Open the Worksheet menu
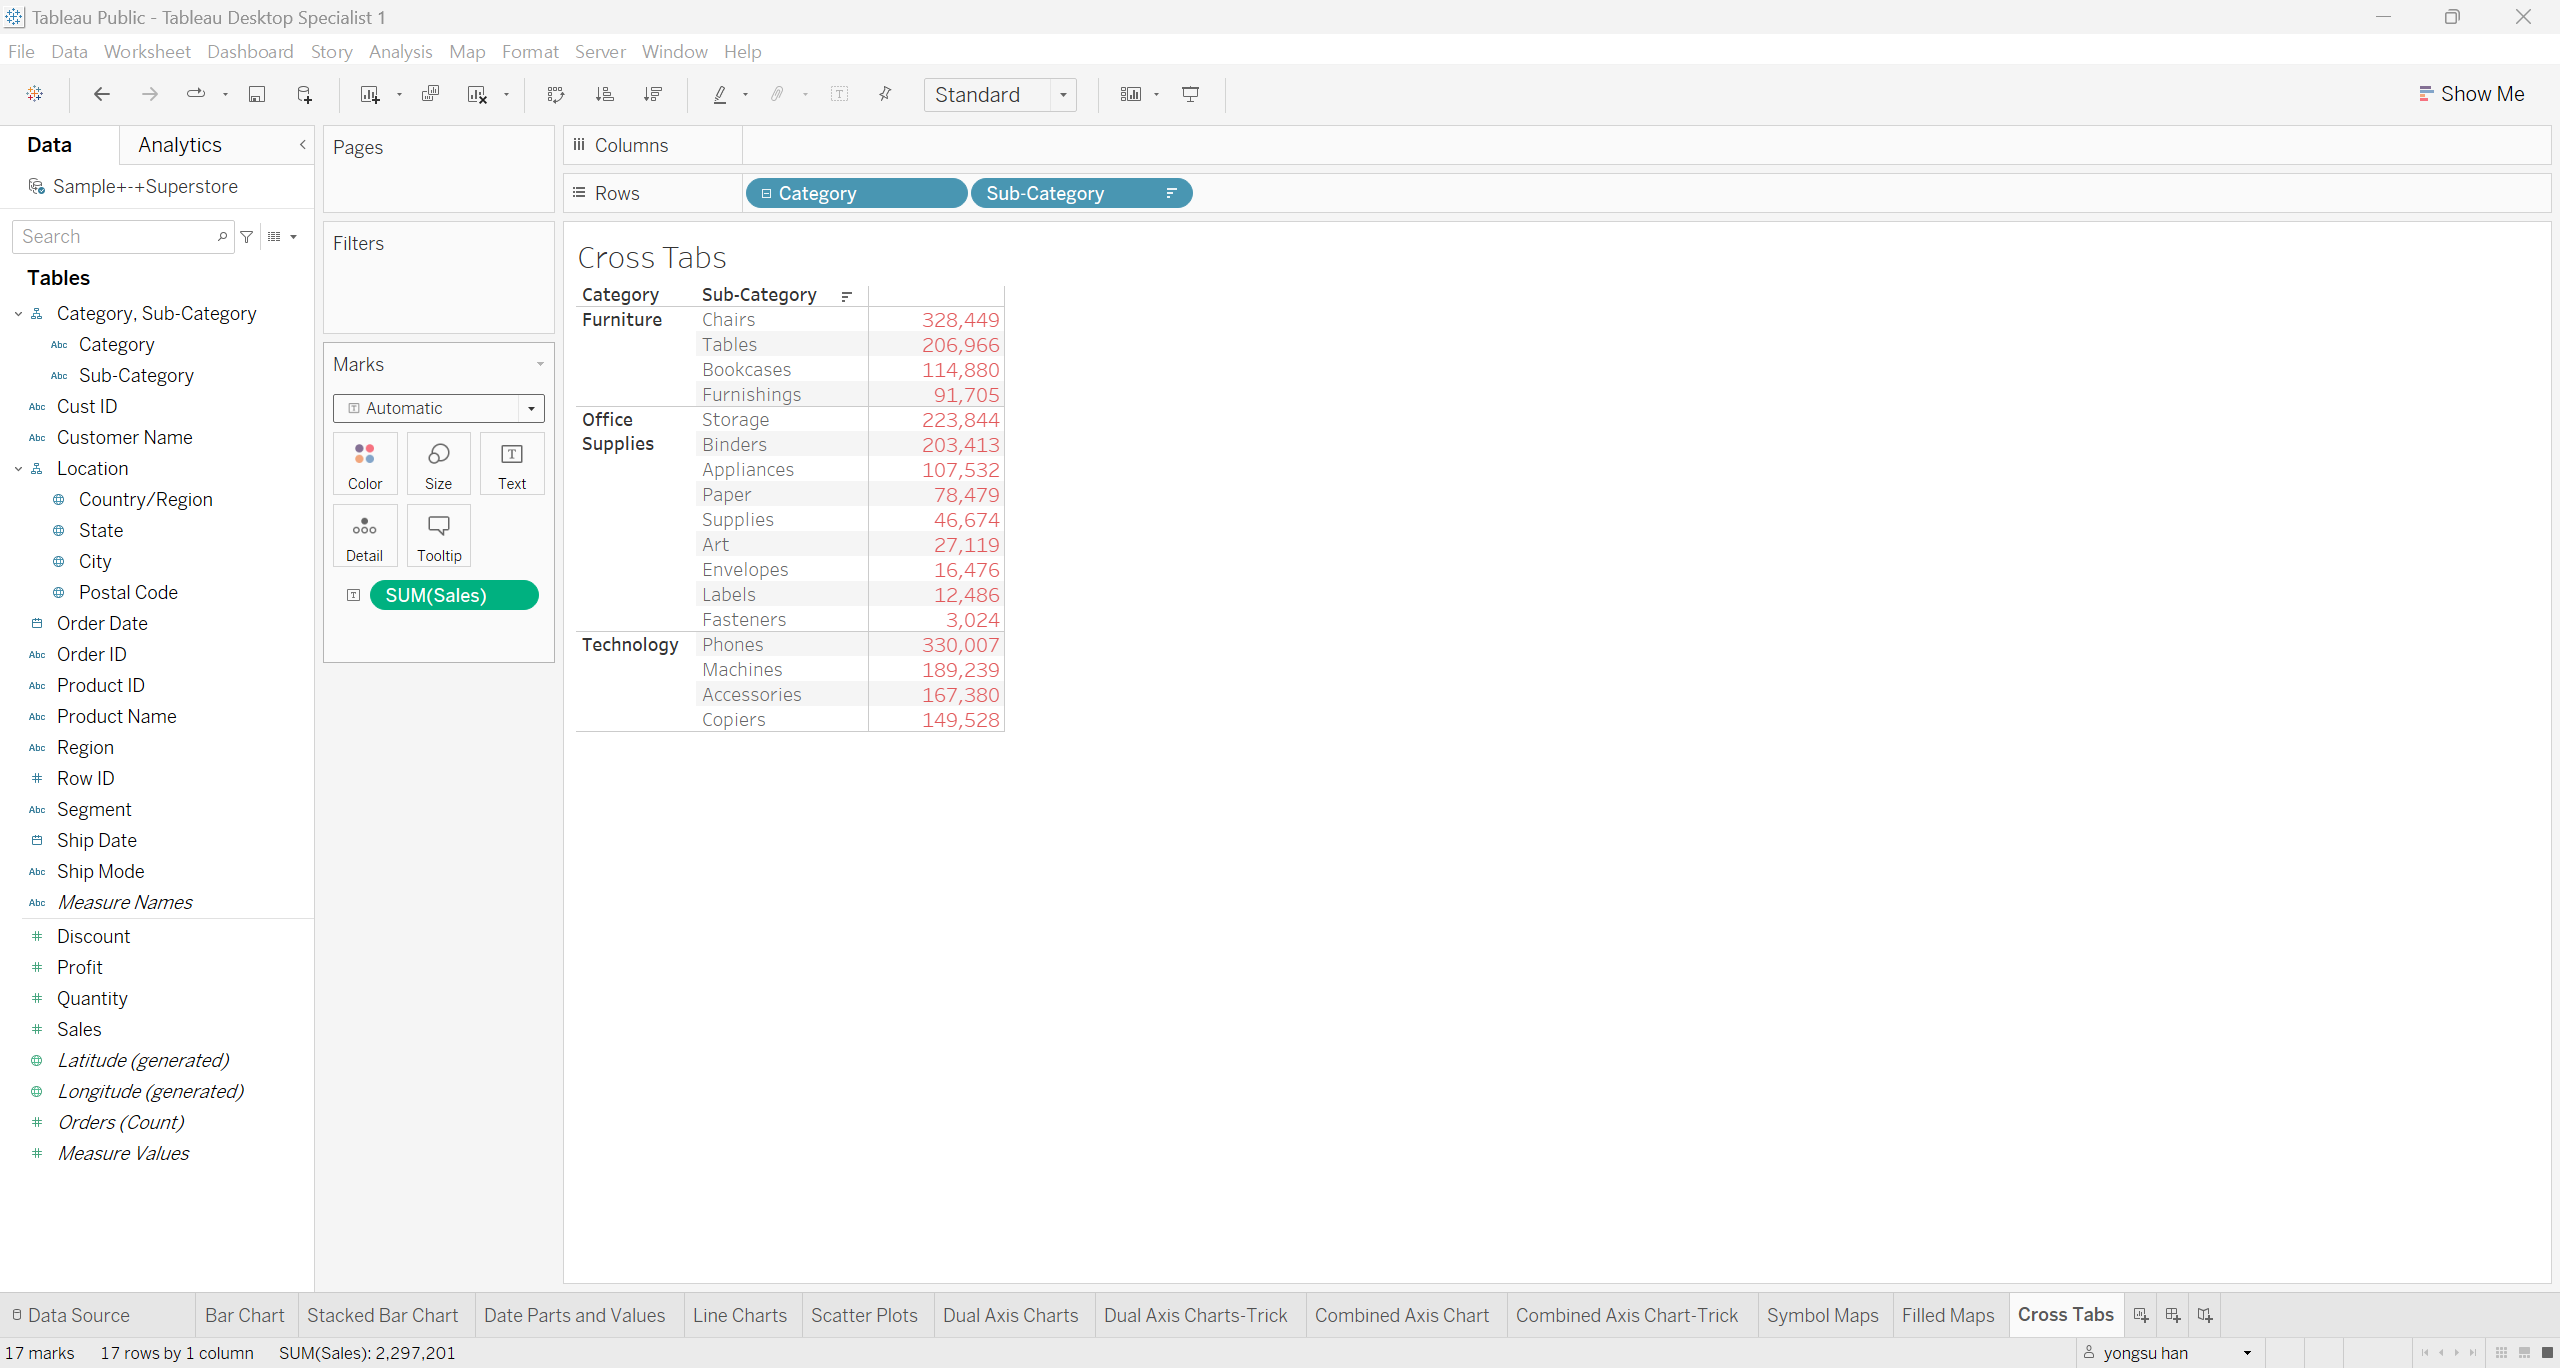Image resolution: width=2560 pixels, height=1368 pixels. pyautogui.click(x=146, y=51)
